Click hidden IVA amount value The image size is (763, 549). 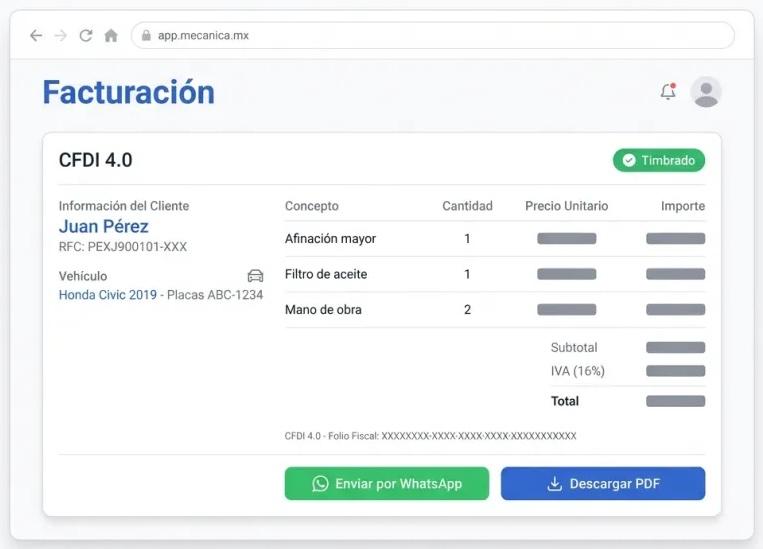point(675,371)
